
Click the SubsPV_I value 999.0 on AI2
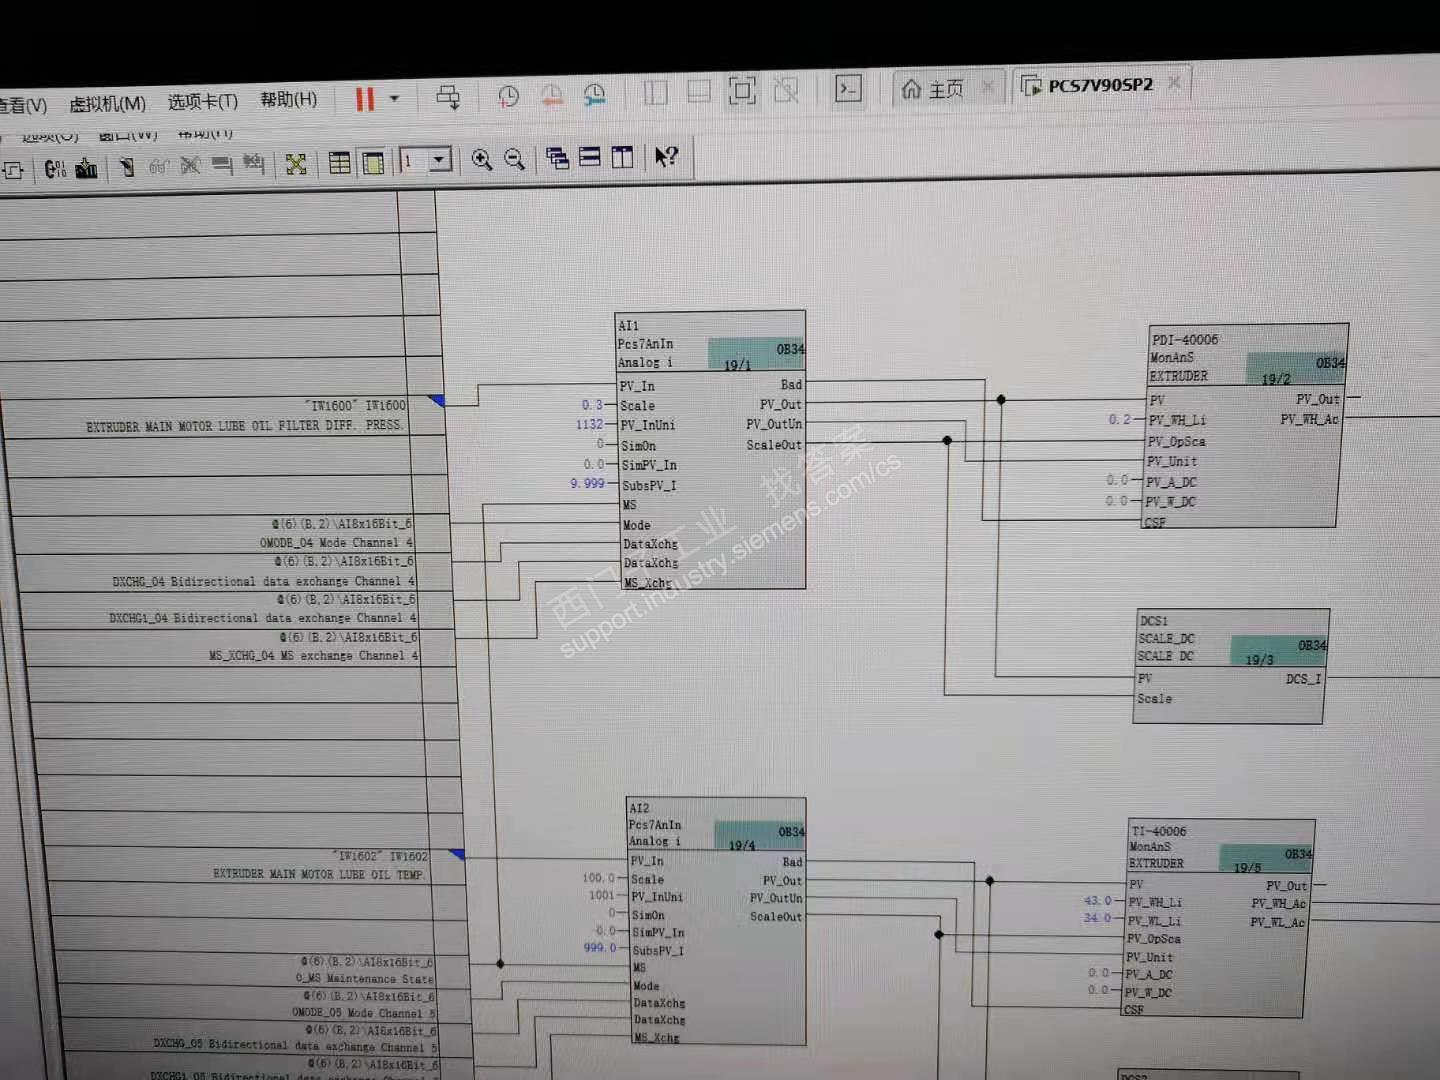600,948
